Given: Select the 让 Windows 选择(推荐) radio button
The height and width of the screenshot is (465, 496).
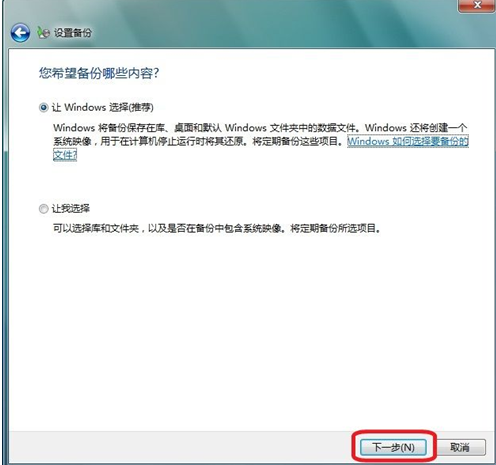Looking at the screenshot, I should [43, 108].
